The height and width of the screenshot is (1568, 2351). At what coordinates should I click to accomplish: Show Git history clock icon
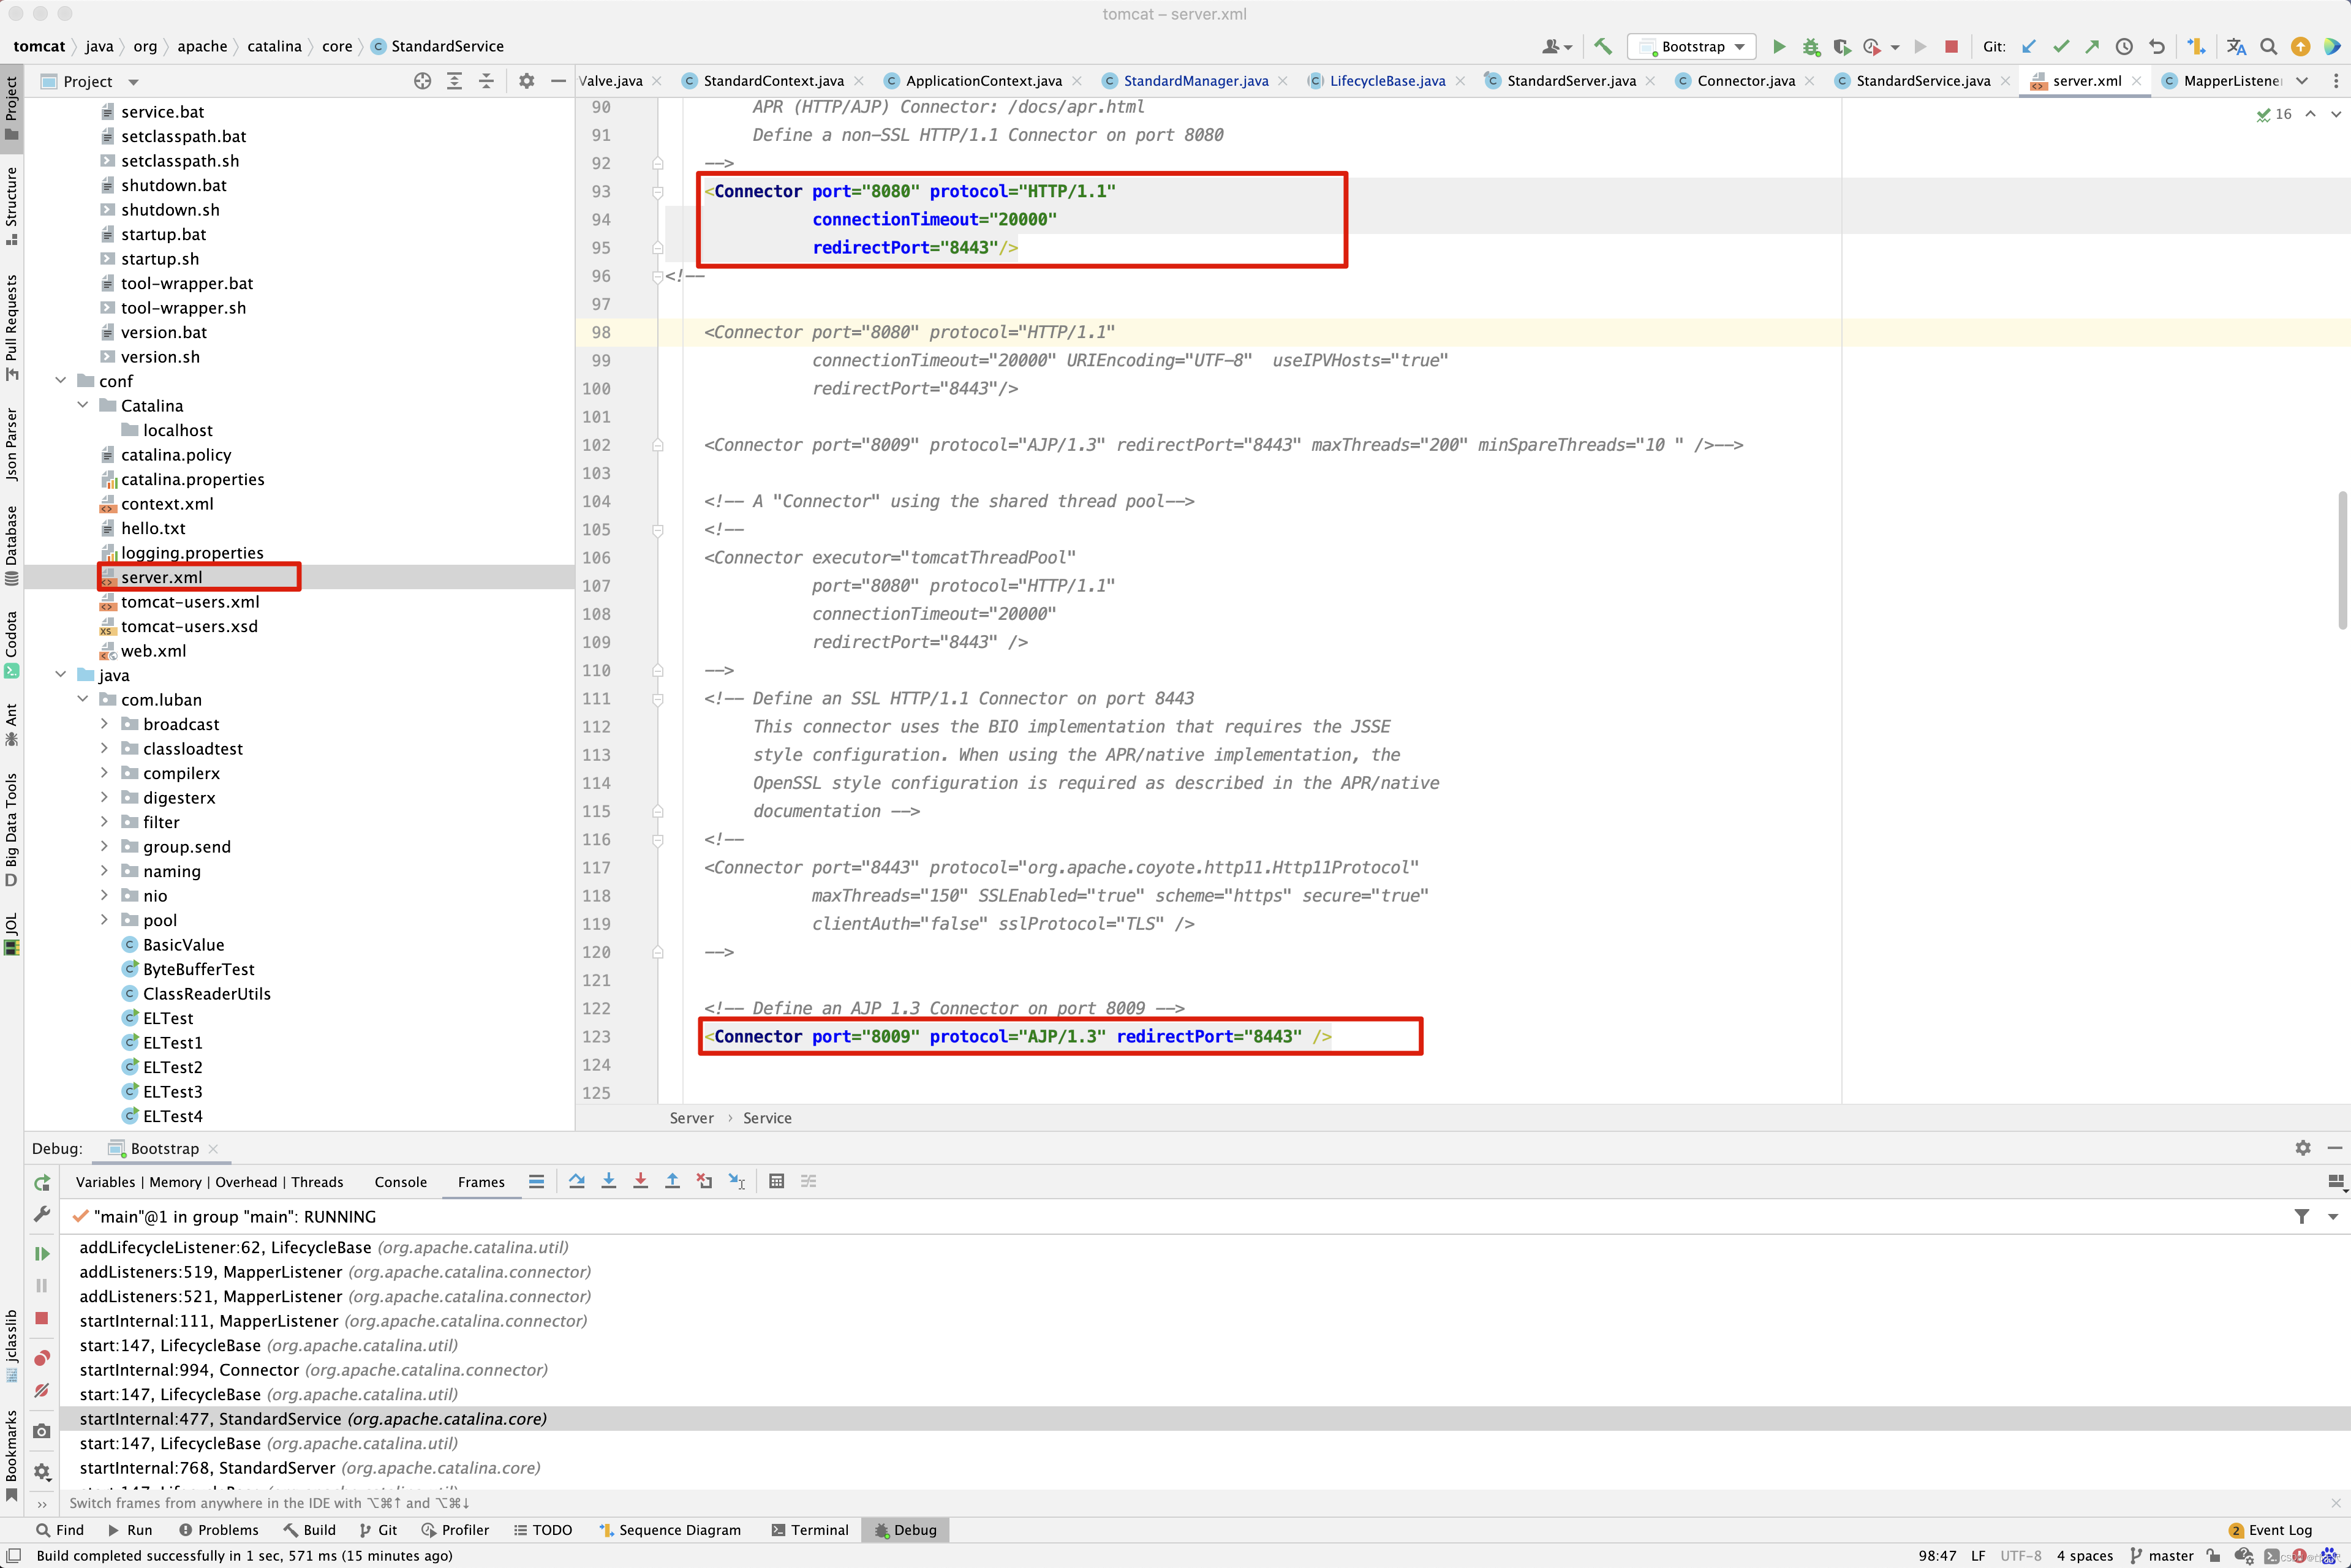click(2125, 46)
